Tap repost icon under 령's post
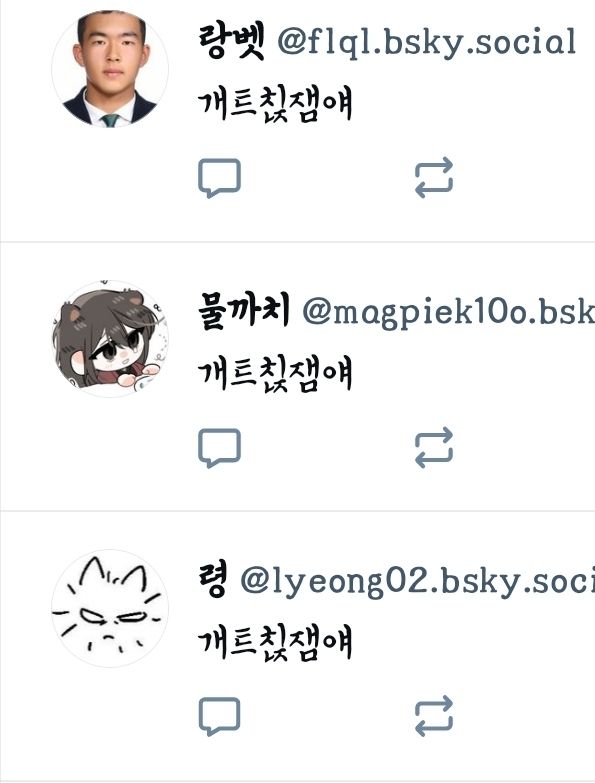This screenshot has height=783, width=595. (434, 716)
